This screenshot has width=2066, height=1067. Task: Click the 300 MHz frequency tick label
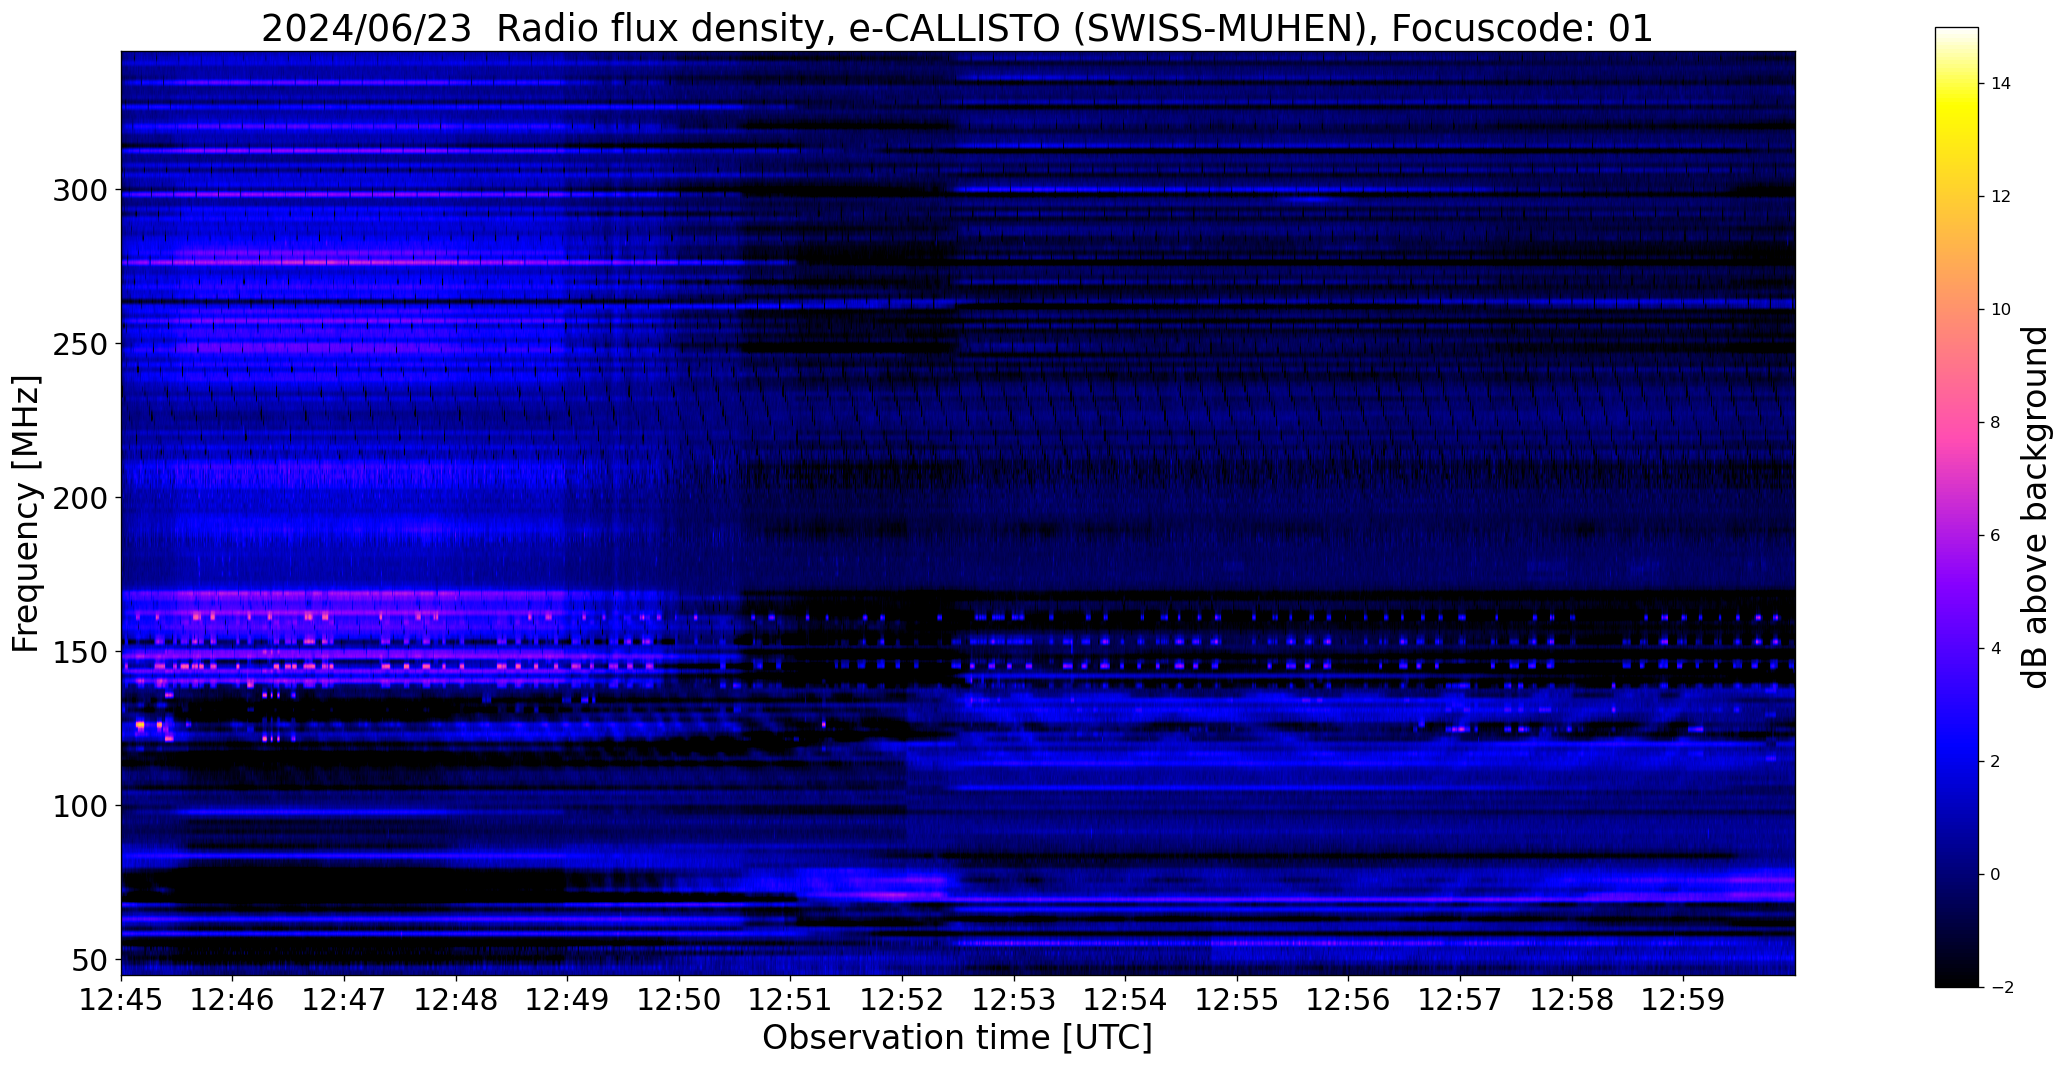click(80, 190)
